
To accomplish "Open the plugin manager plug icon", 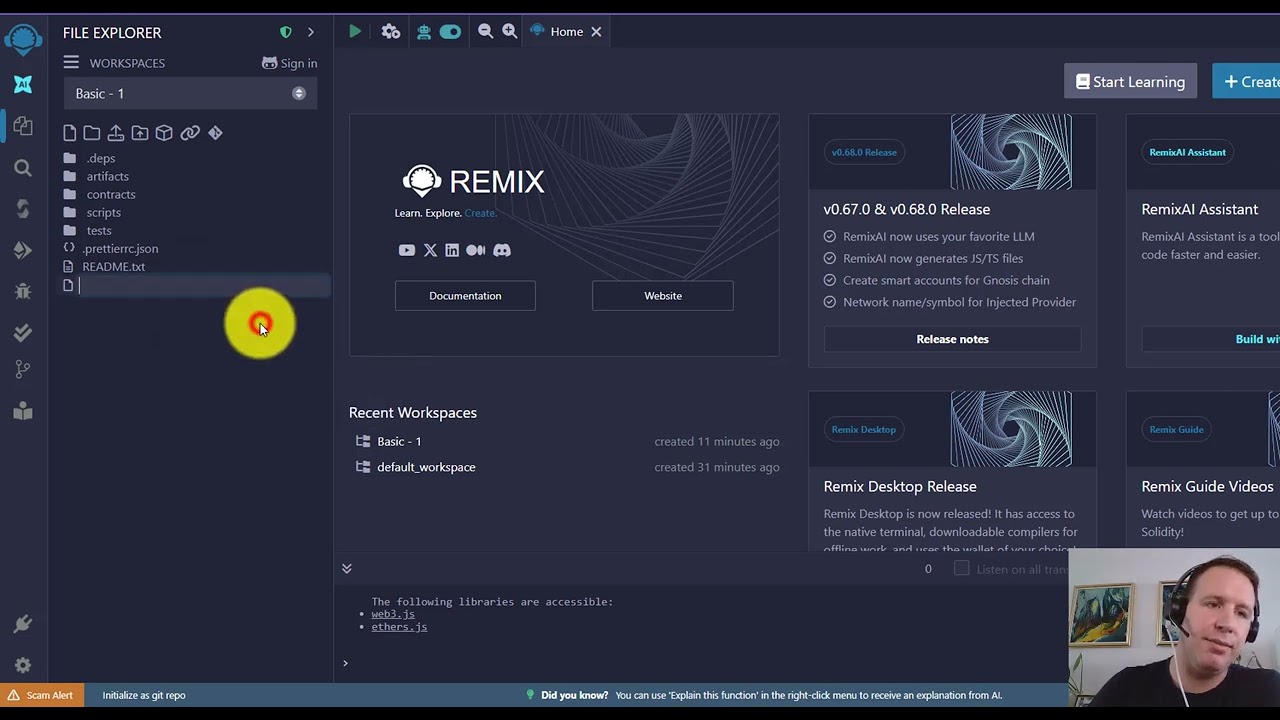I will click(x=23, y=625).
